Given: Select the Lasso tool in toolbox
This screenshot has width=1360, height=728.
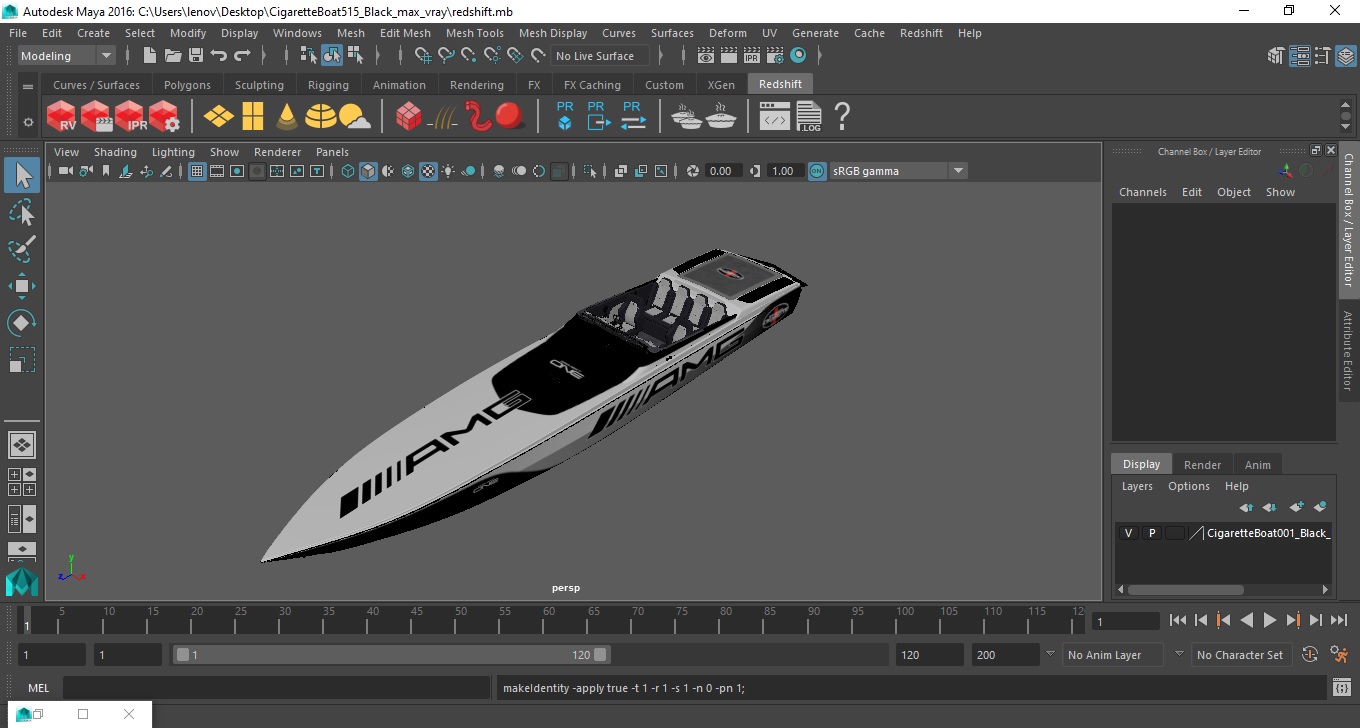Looking at the screenshot, I should pos(22,212).
